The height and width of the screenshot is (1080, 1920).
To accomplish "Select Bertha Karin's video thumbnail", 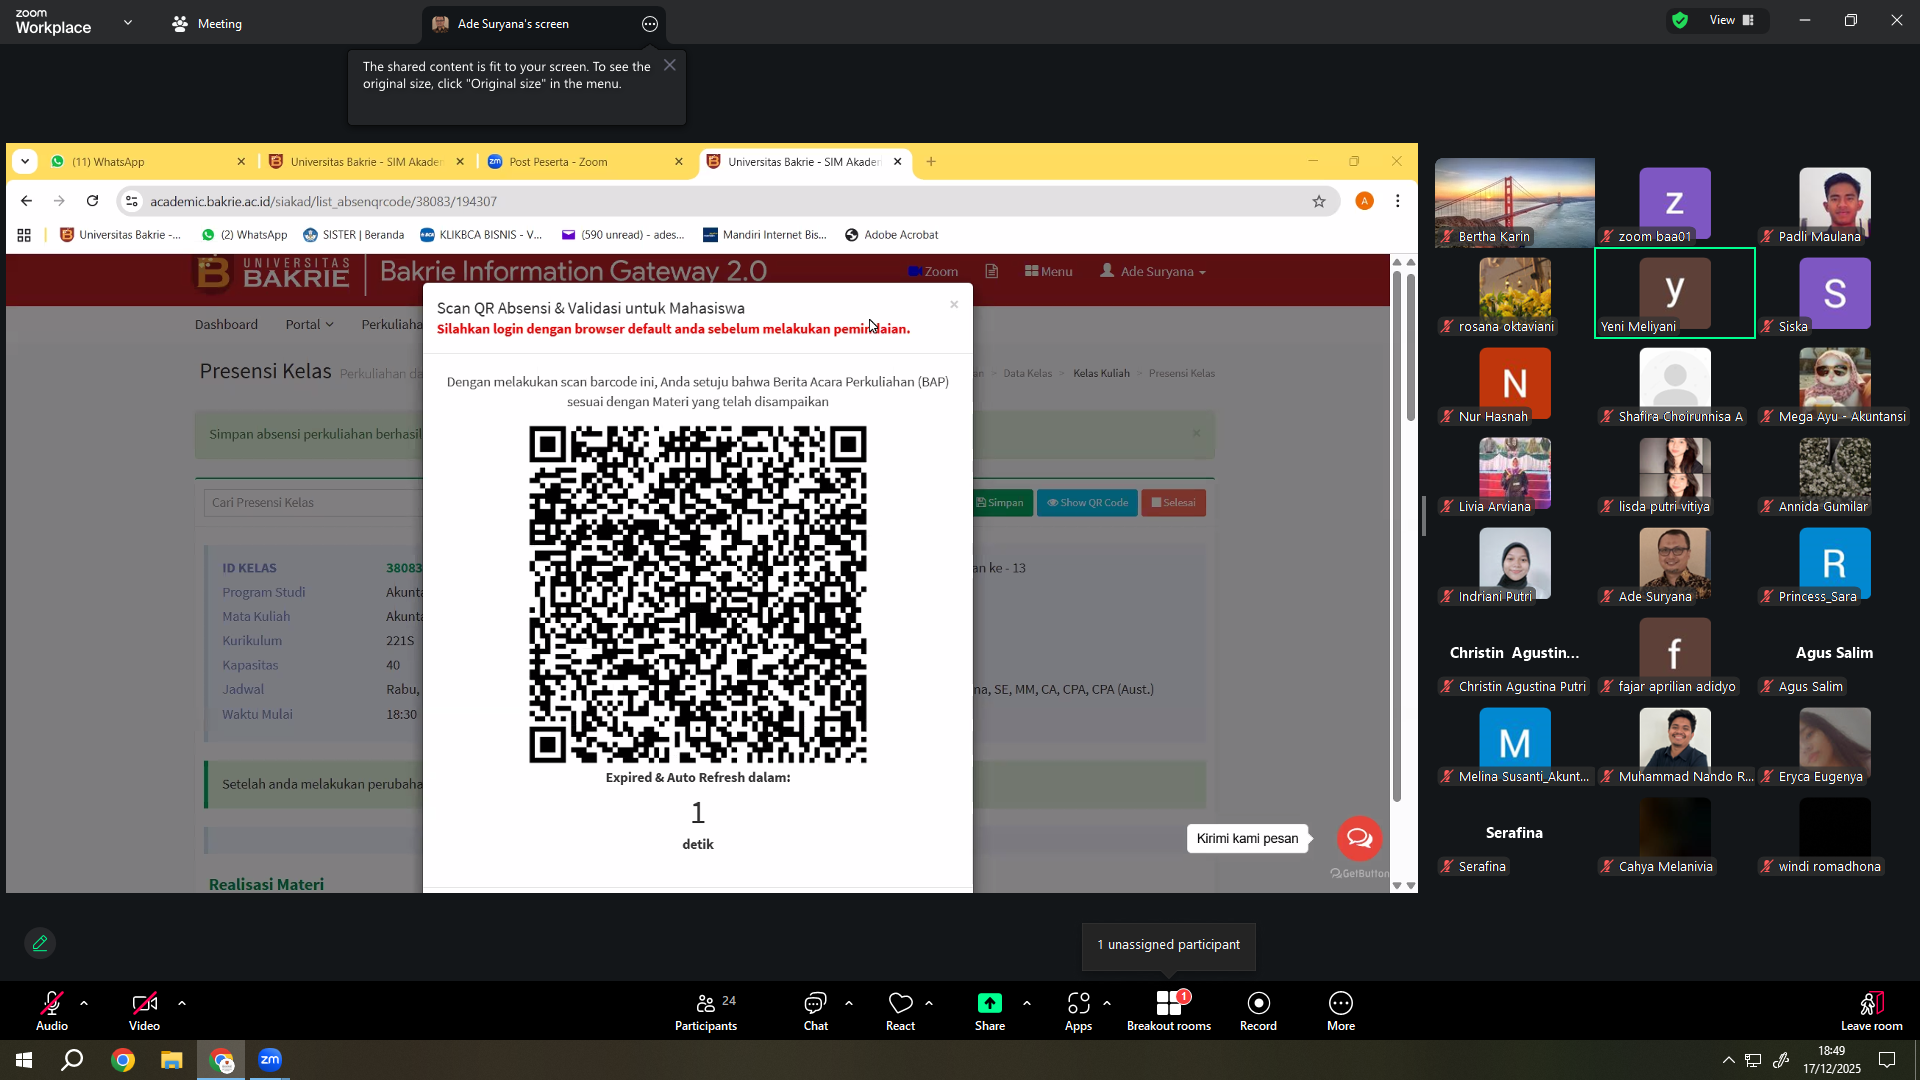I will pos(1515,203).
